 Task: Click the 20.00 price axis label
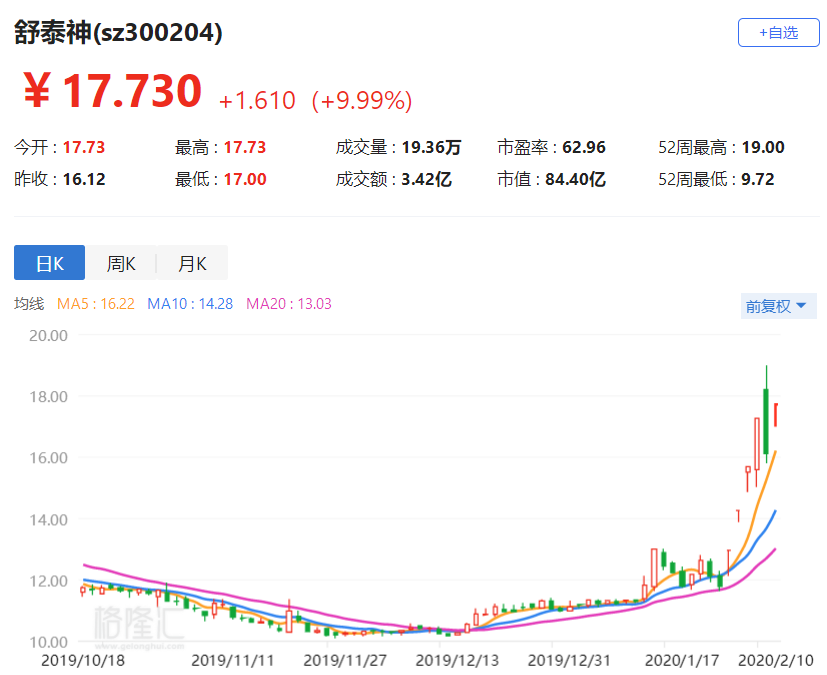pos(49,335)
